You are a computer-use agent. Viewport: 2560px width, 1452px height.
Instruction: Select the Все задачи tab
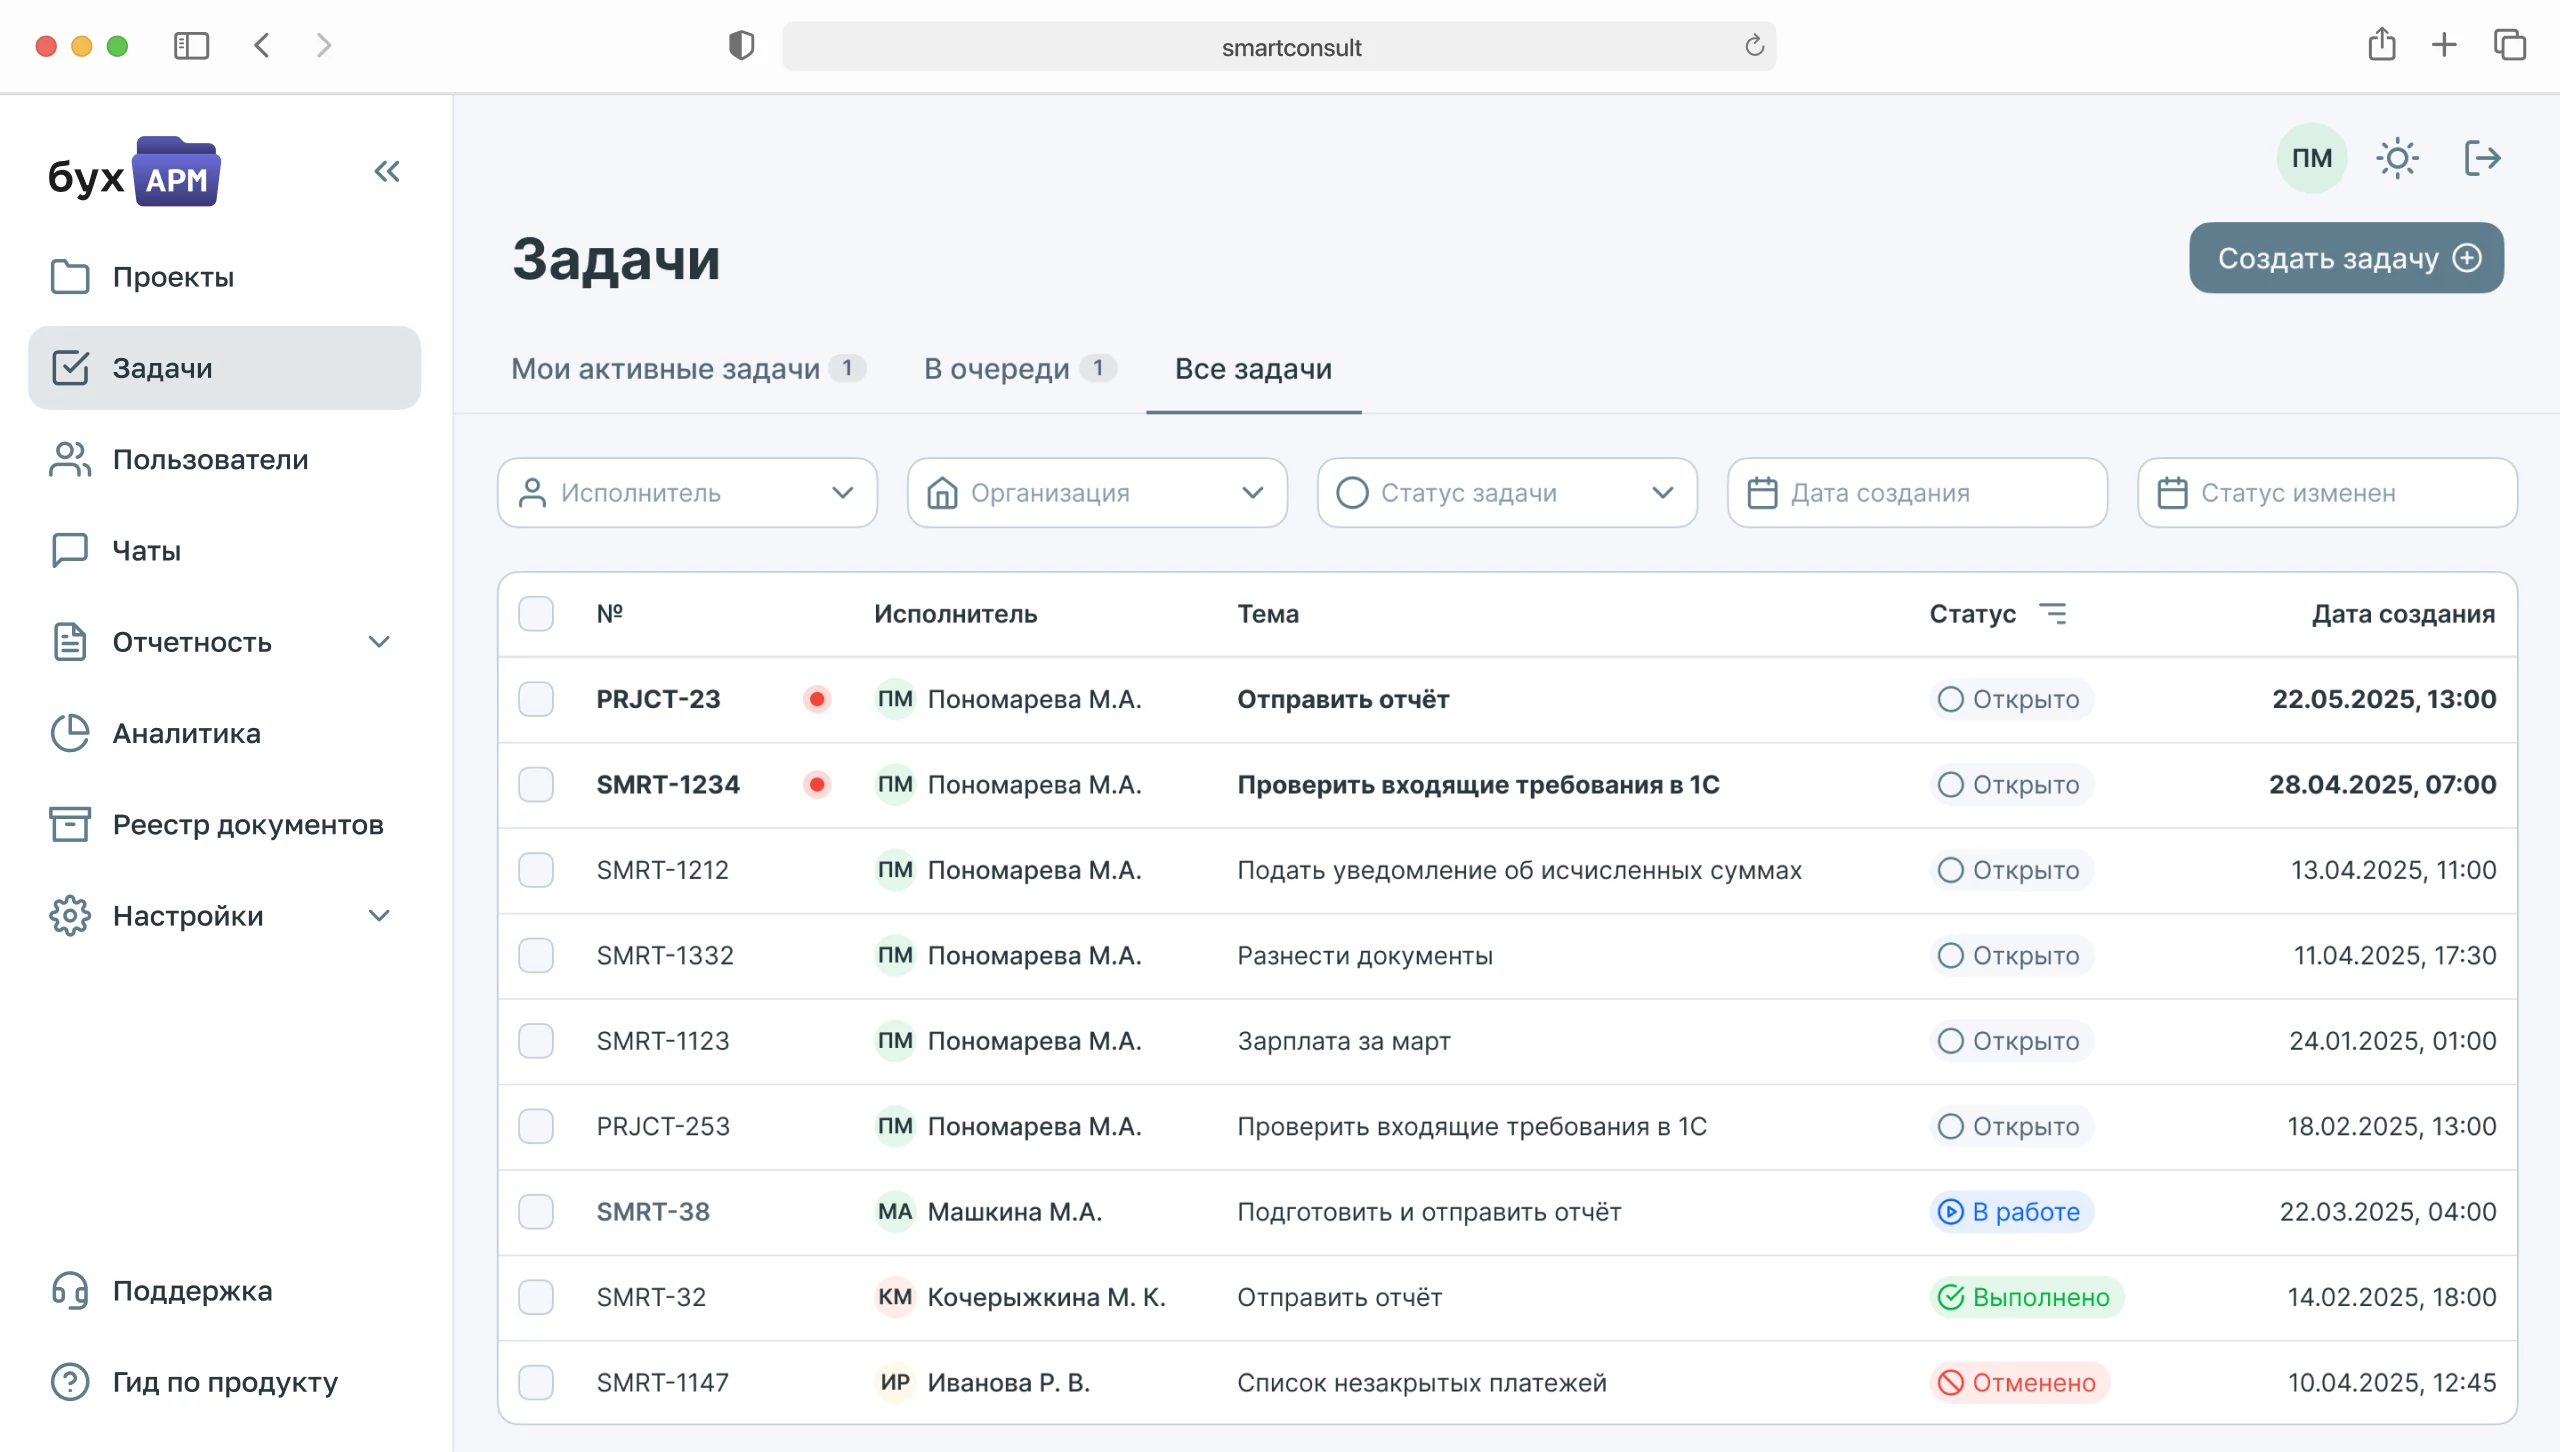pos(1253,369)
